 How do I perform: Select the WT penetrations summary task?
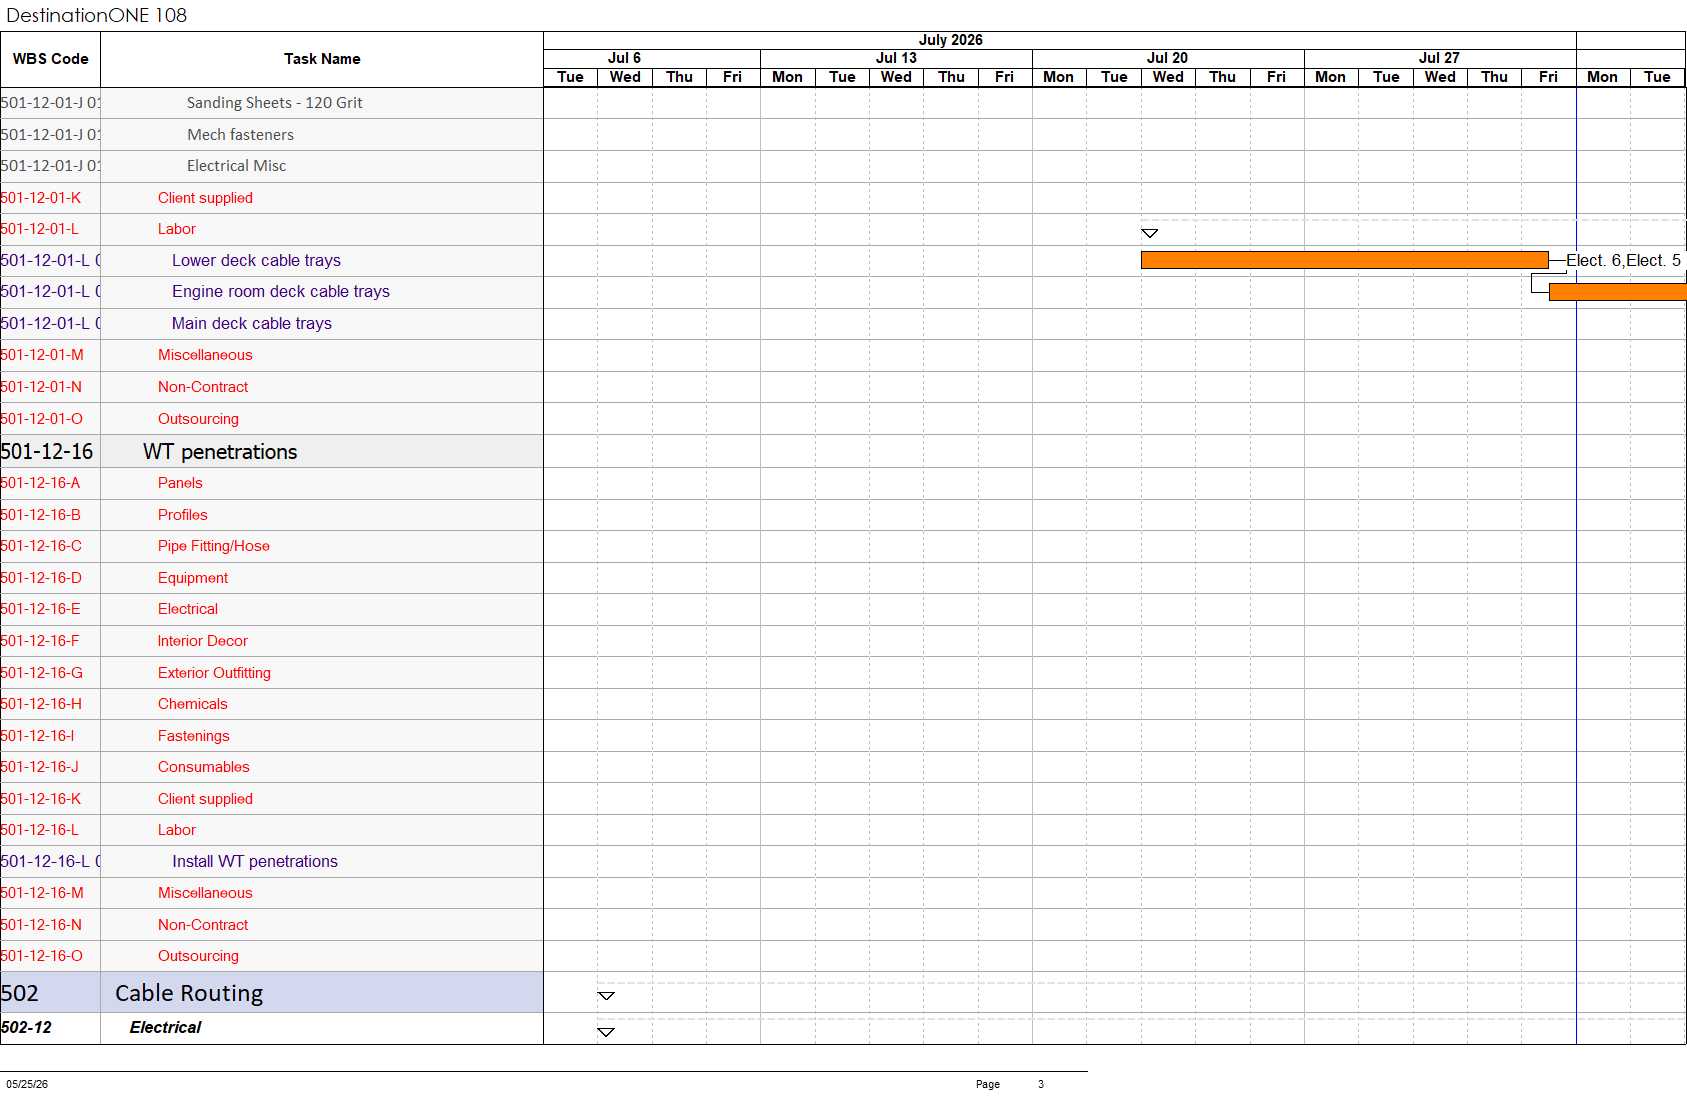point(220,452)
